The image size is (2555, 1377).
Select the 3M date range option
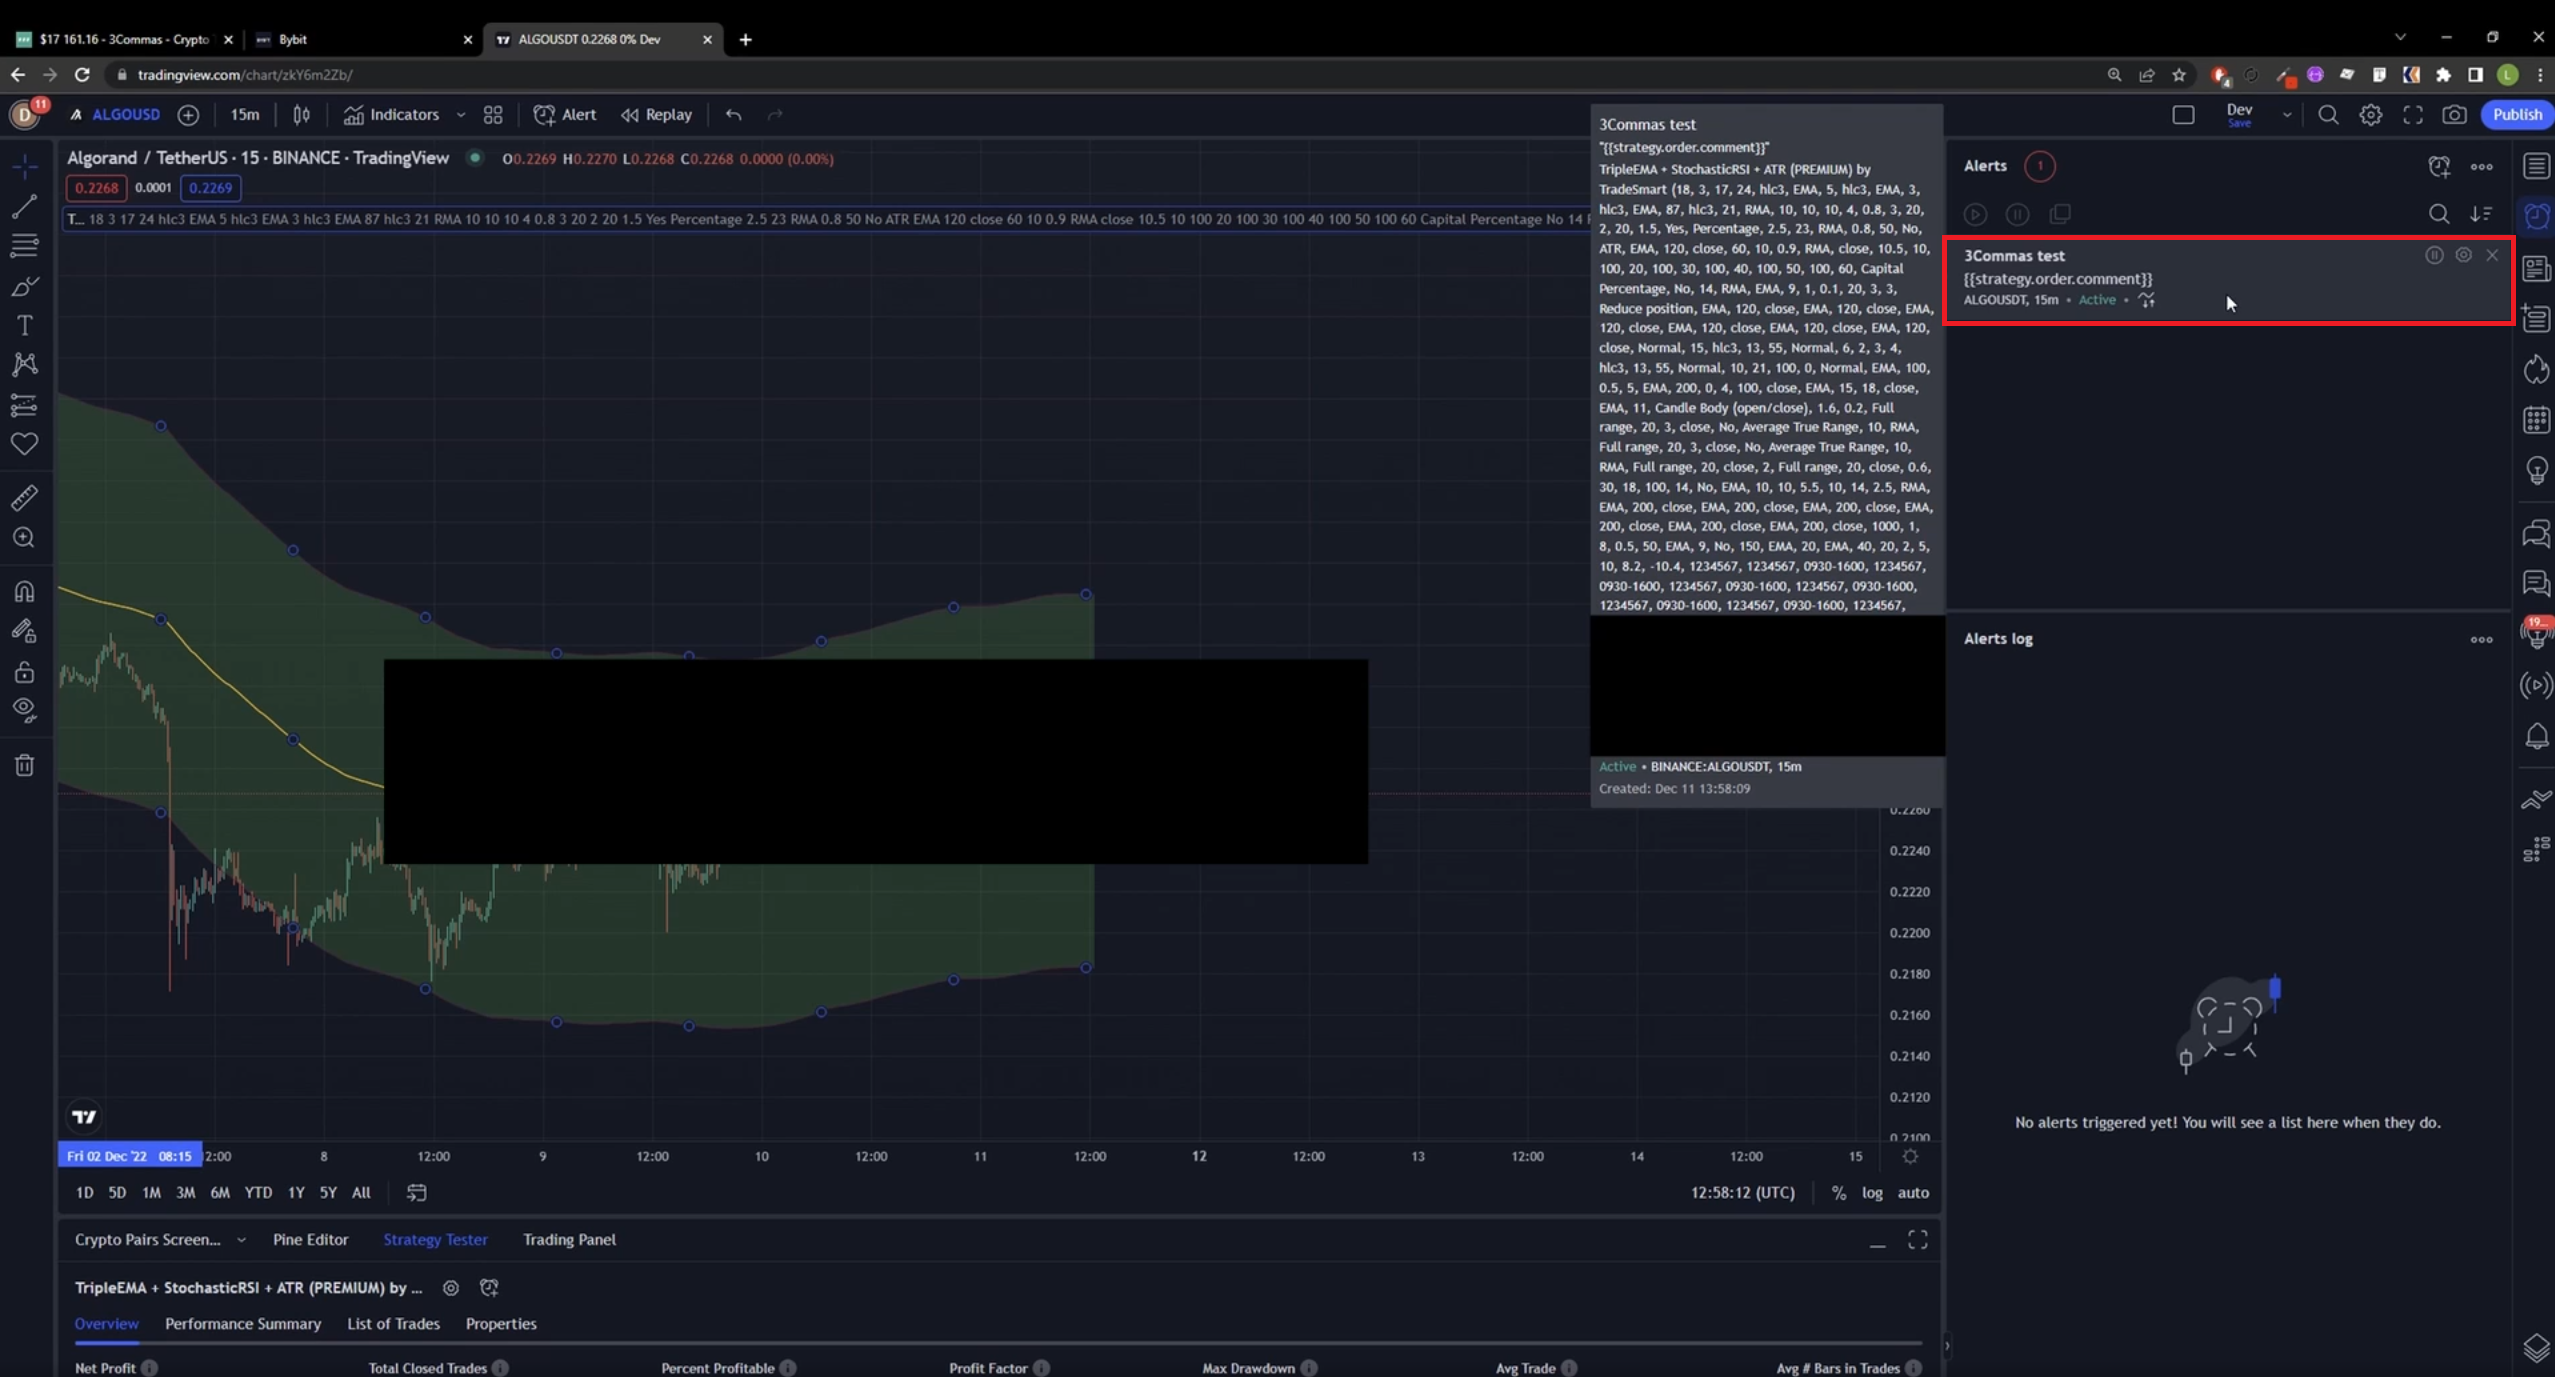click(185, 1192)
